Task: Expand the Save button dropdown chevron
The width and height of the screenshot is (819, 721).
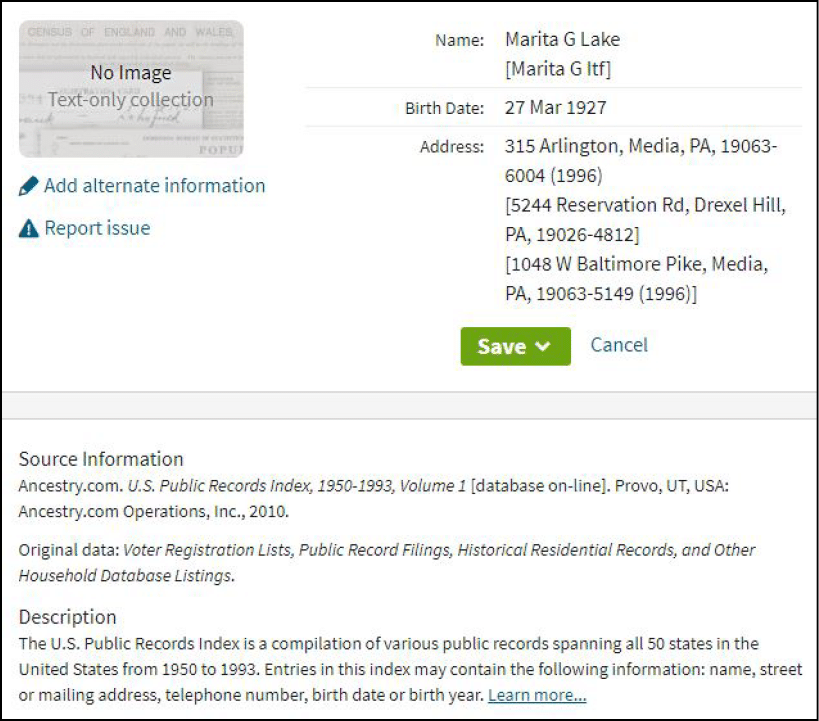Action: coord(544,347)
